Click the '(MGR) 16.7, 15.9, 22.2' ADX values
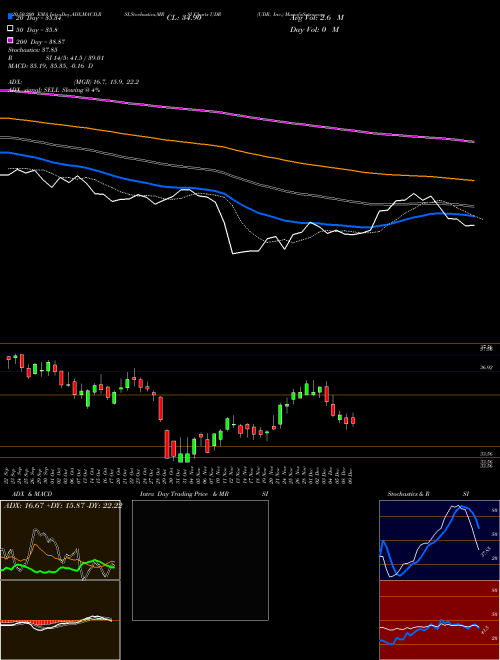The height and width of the screenshot is (660, 500). [x=106, y=82]
